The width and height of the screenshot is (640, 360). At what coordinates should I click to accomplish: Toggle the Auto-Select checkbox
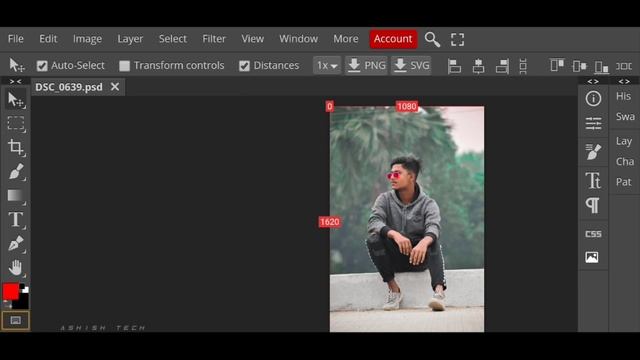tap(42, 66)
